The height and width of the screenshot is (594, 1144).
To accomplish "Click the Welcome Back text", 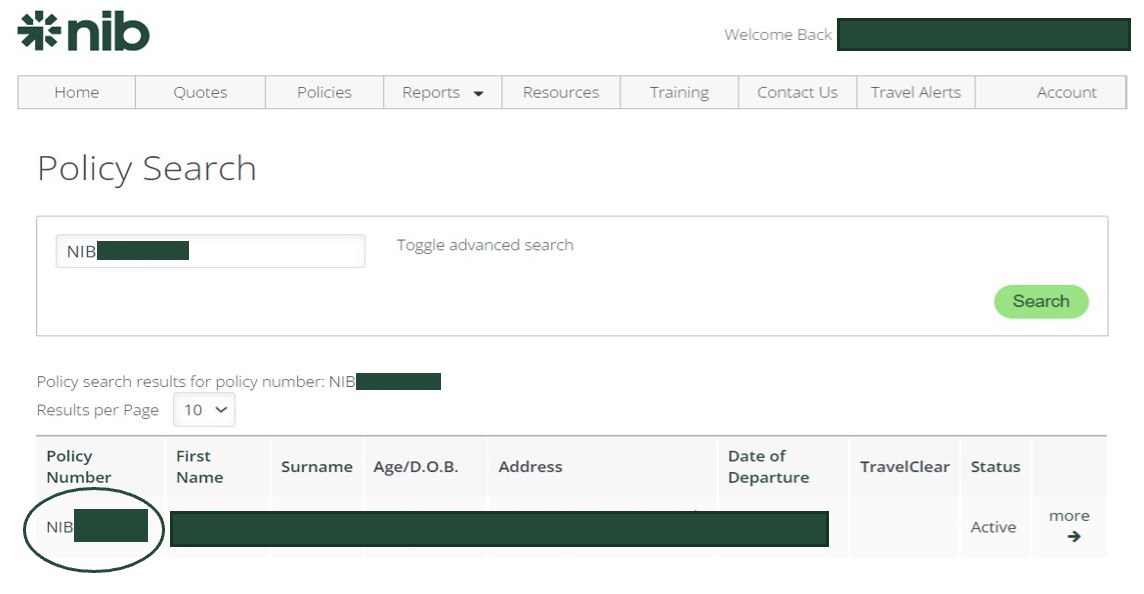I will click(778, 34).
